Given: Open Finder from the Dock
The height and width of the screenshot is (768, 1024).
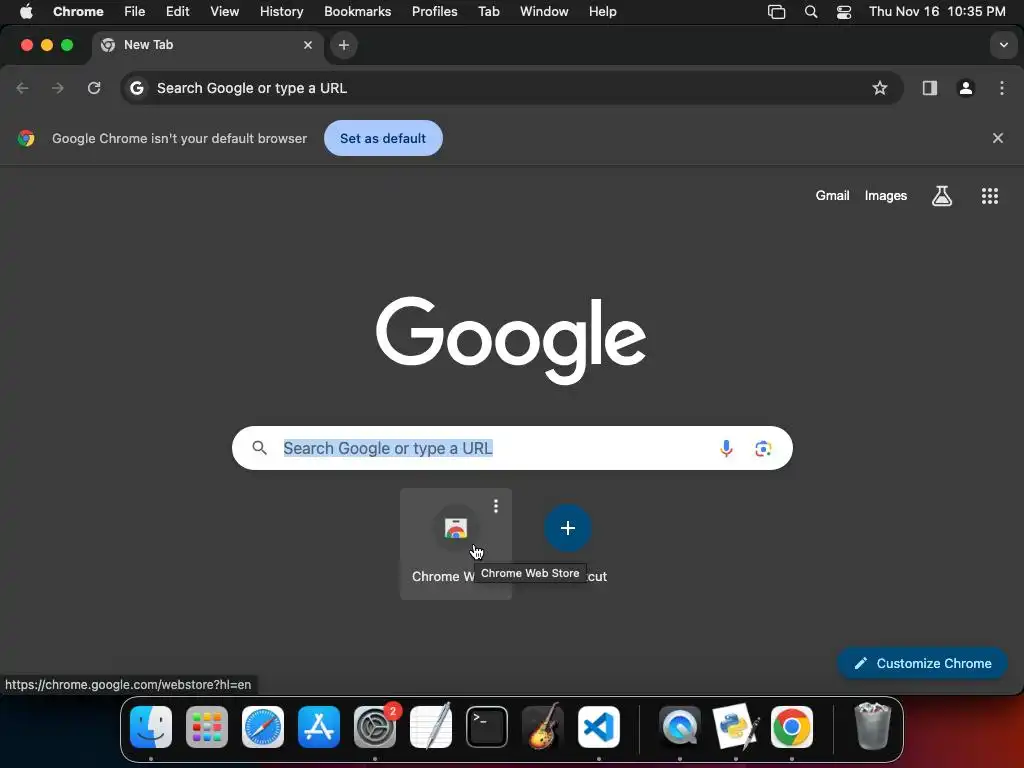Looking at the screenshot, I should pos(151,727).
